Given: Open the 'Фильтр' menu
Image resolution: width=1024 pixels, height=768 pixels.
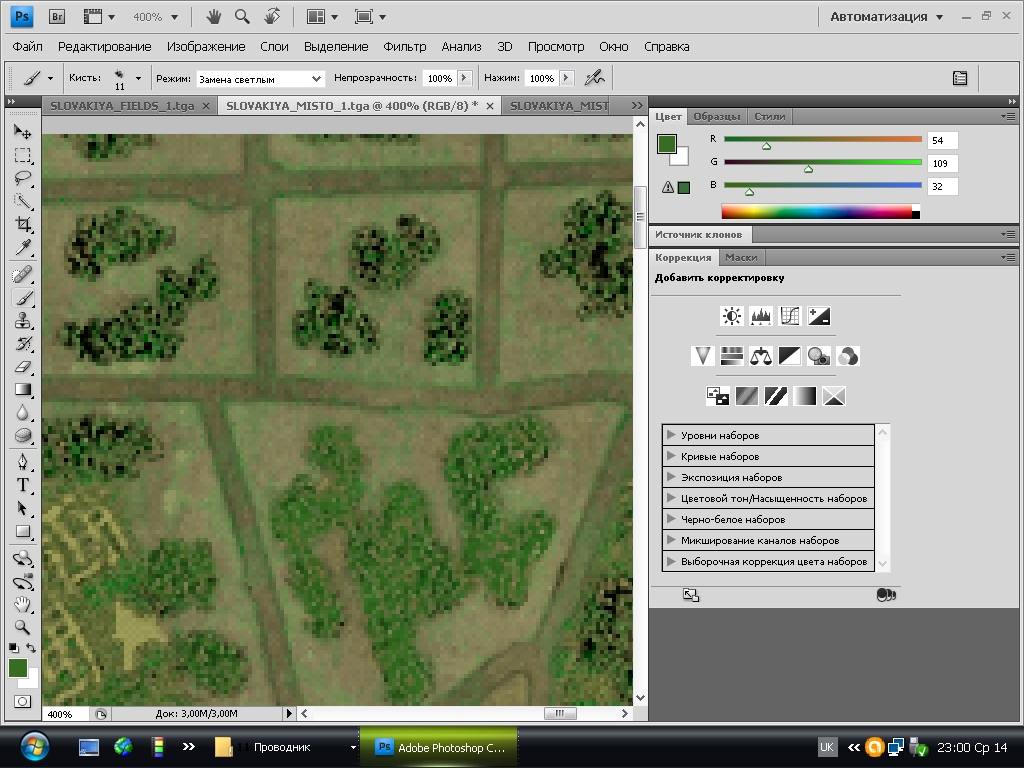Looking at the screenshot, I should (x=404, y=46).
